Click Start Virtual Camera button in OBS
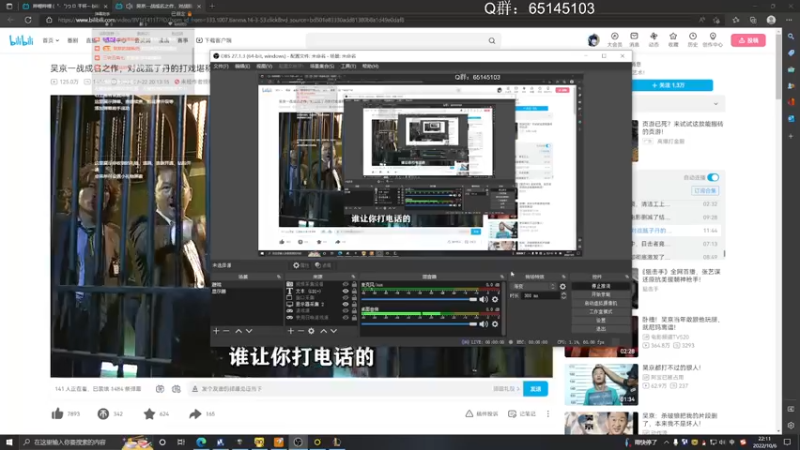This screenshot has height=450, width=800. 601,303
